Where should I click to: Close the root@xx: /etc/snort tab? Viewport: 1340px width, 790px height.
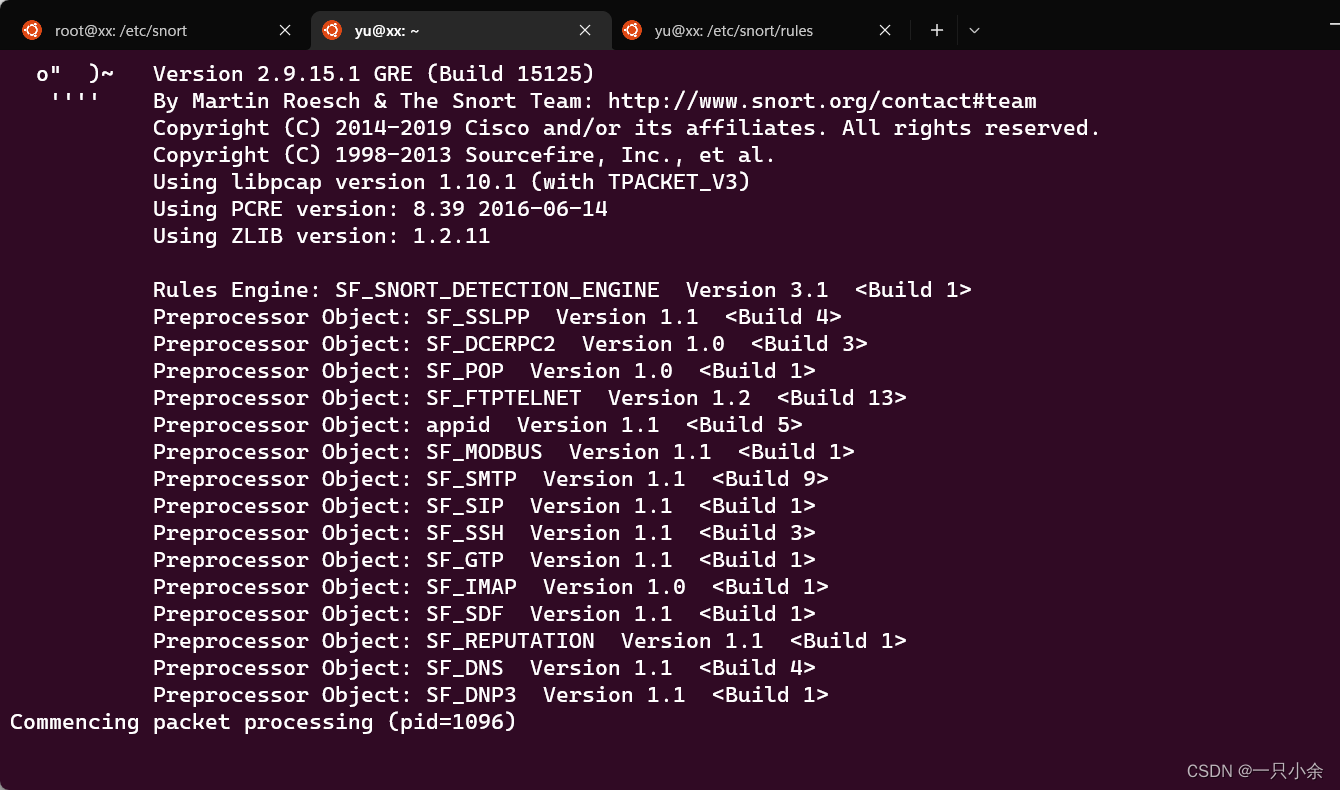click(285, 30)
